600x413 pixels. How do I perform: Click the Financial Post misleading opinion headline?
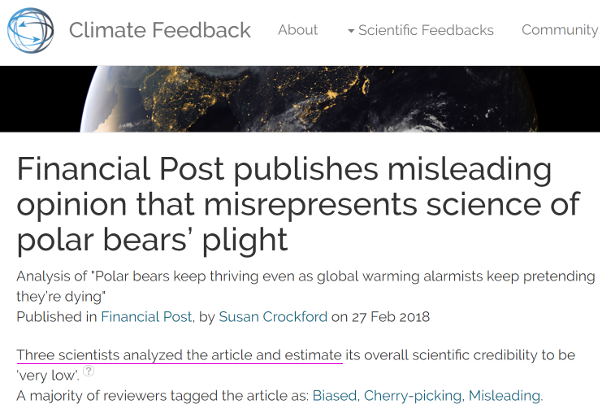298,204
